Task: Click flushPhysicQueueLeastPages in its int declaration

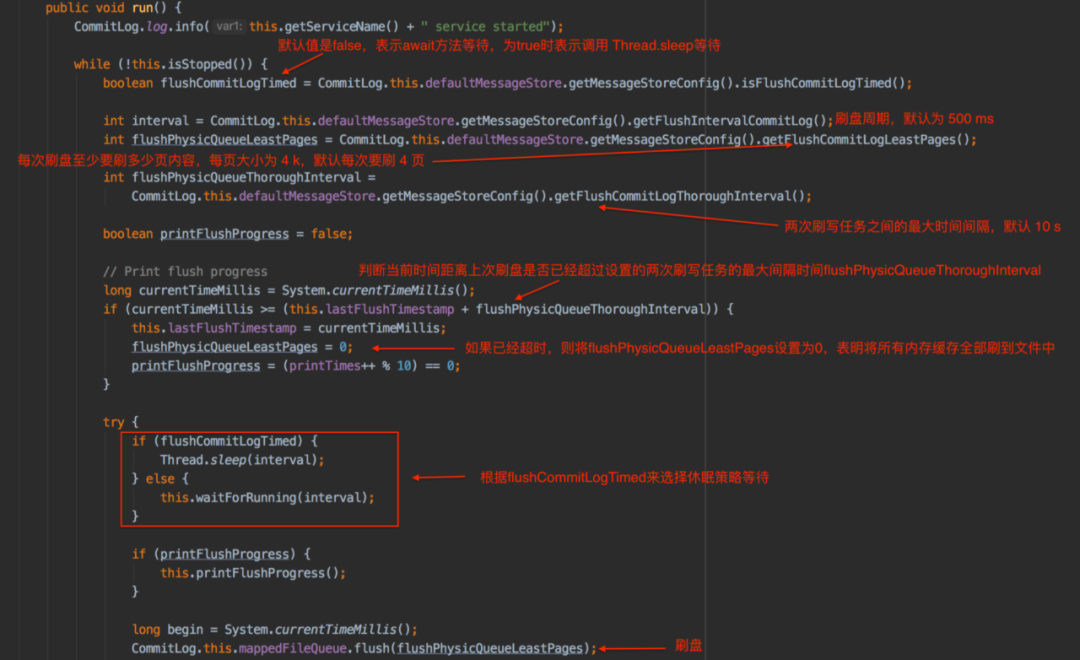Action: point(225,140)
